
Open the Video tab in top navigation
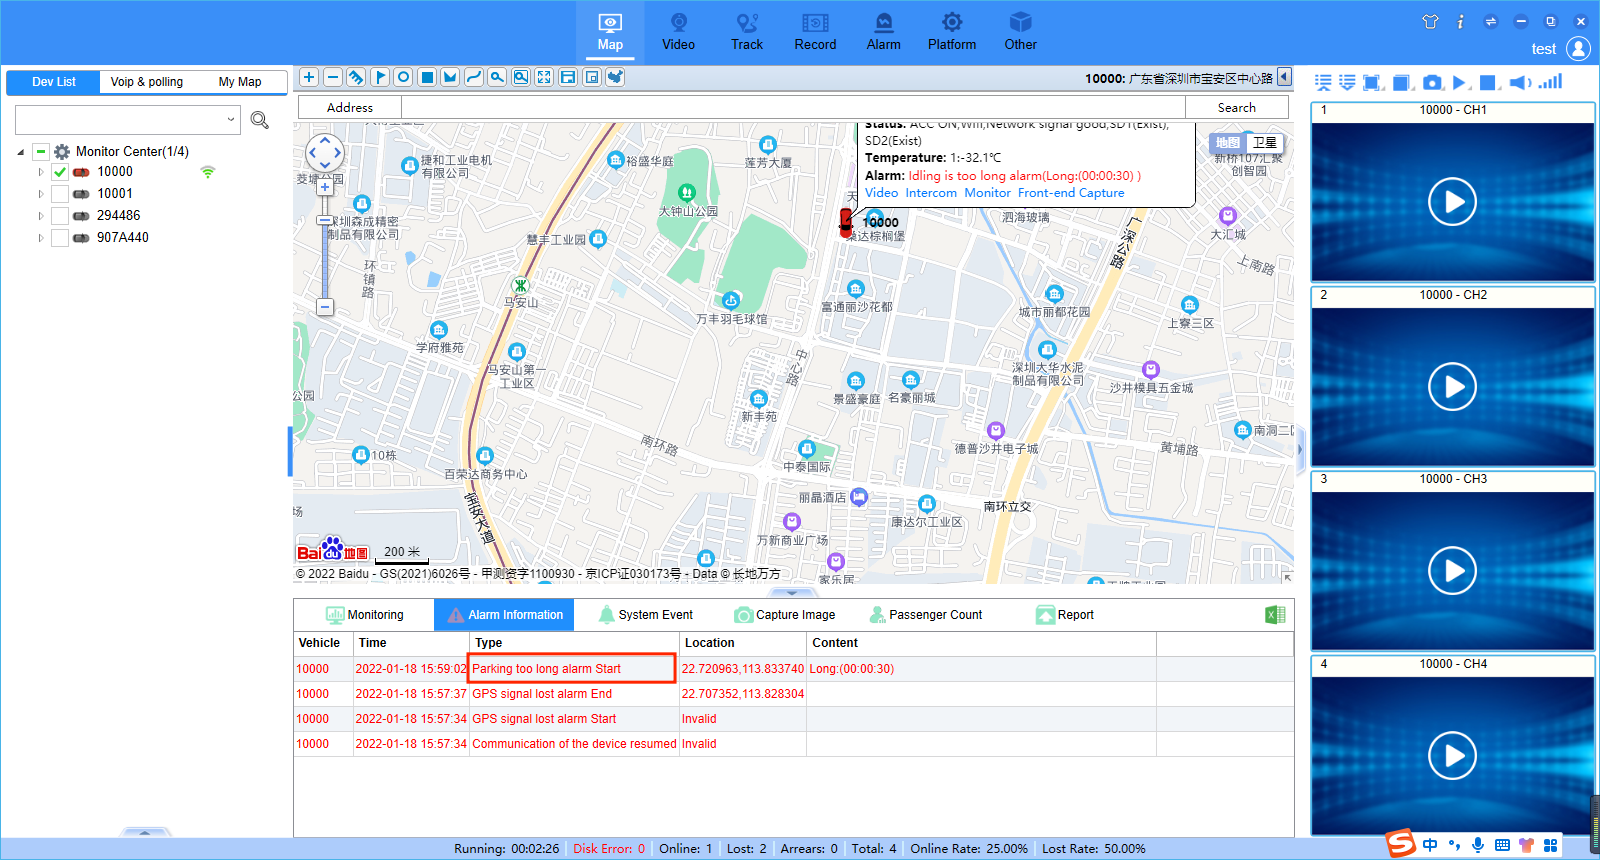click(678, 32)
